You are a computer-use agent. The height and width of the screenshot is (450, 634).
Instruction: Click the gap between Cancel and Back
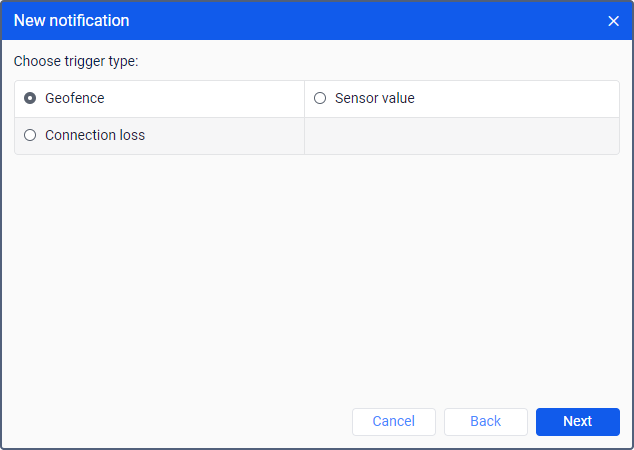coord(440,421)
